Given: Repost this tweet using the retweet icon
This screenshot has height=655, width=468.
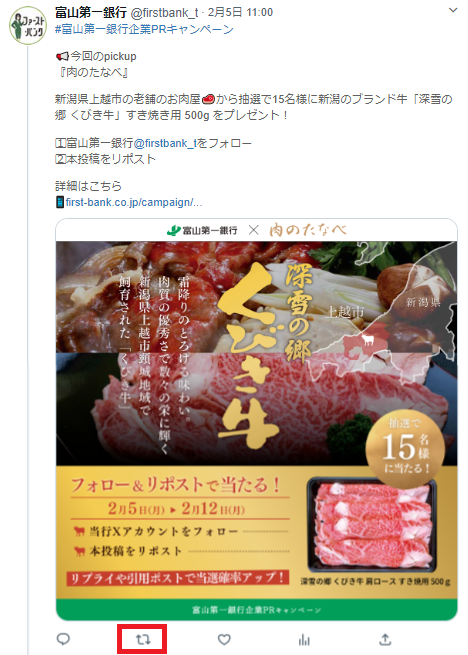Looking at the screenshot, I should pyautogui.click(x=143, y=639).
